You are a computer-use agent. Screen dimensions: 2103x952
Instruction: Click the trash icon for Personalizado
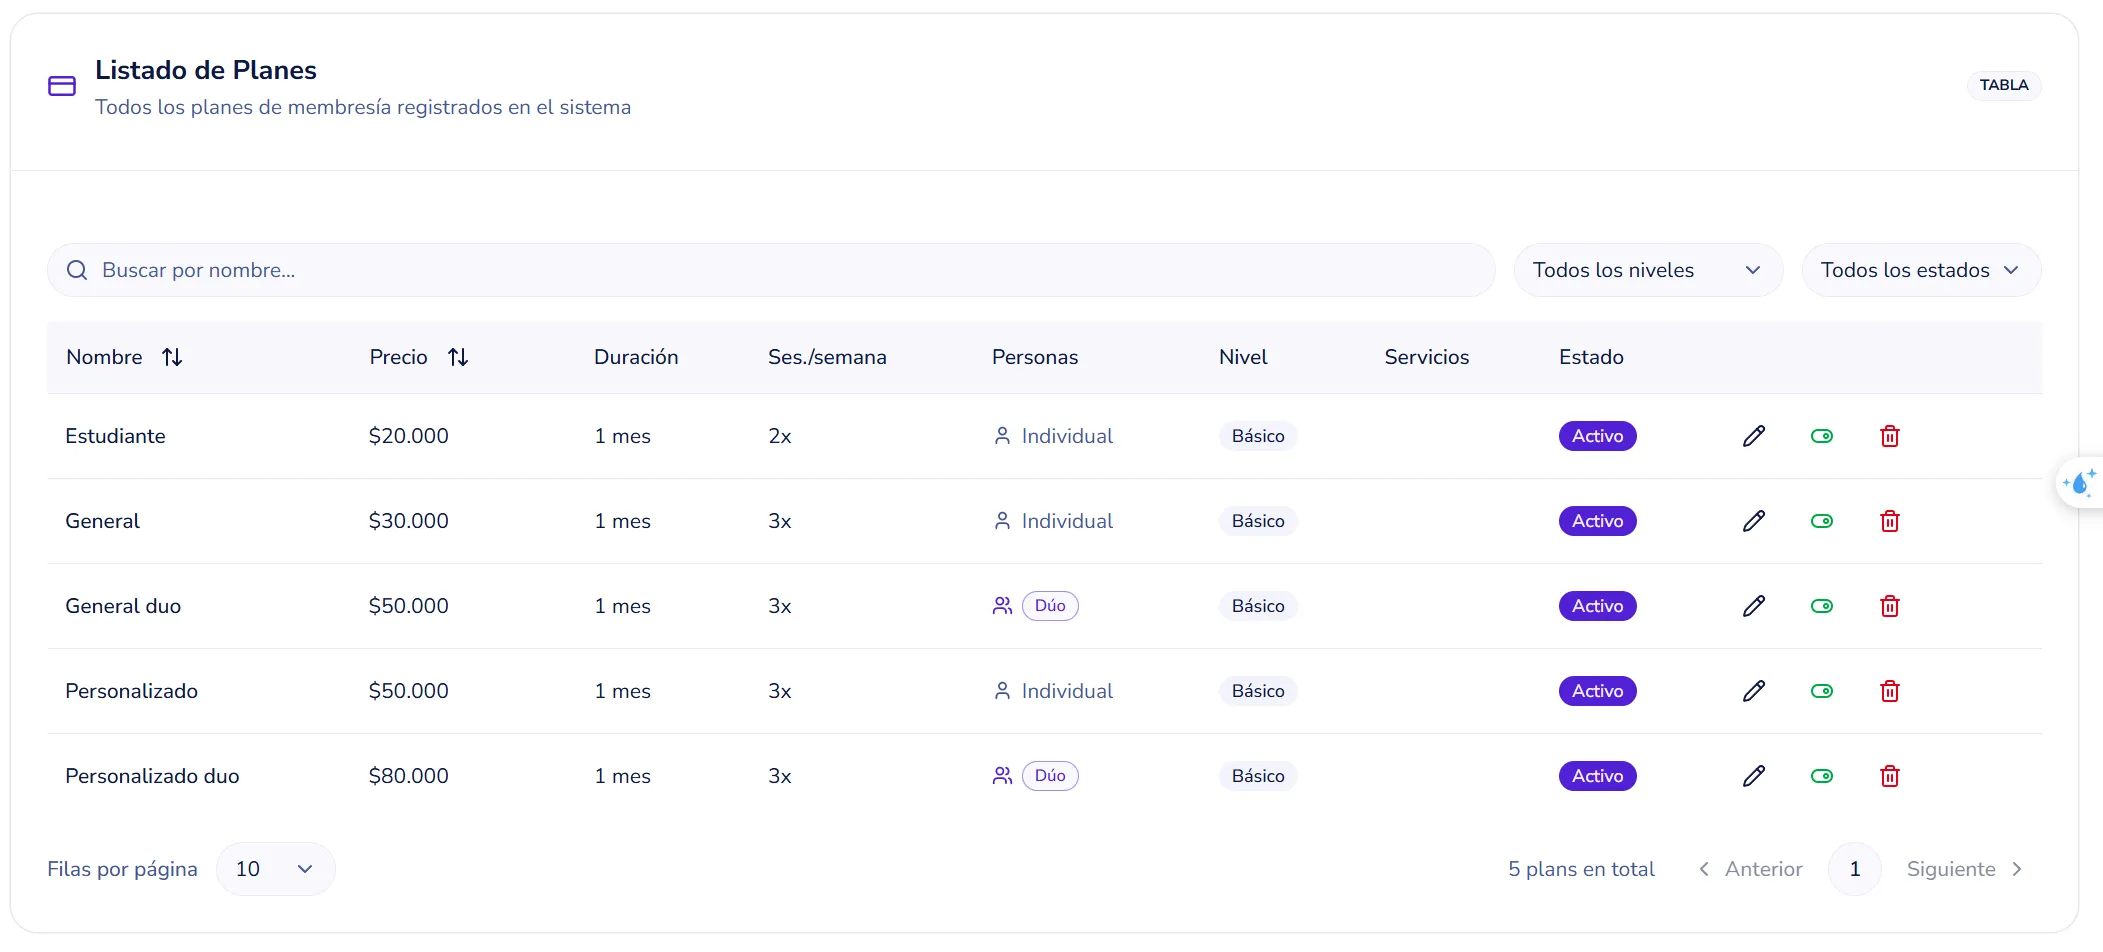(x=1890, y=691)
